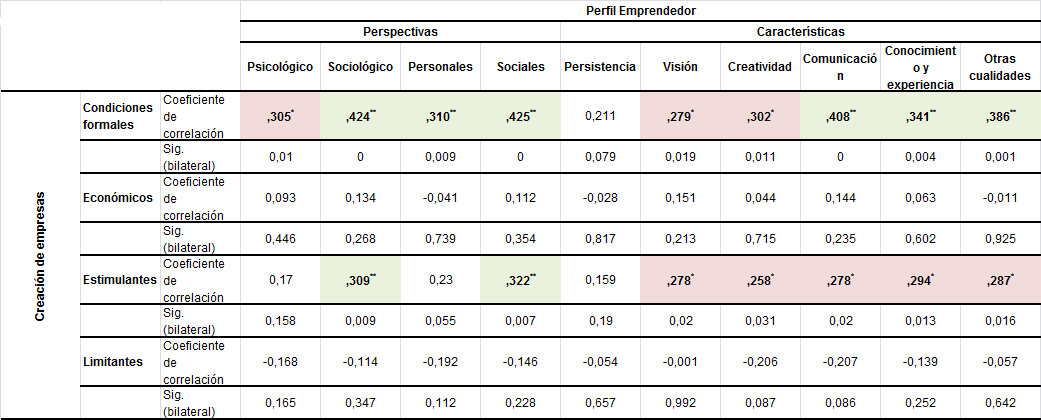Select the Características group header
The height and width of the screenshot is (420, 1041).
coord(800,32)
